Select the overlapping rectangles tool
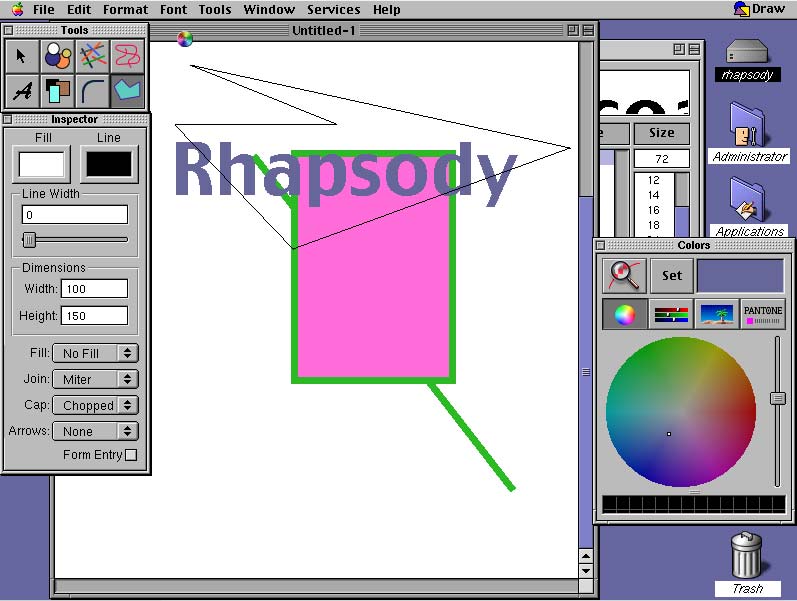The image size is (797, 601). (x=57, y=91)
